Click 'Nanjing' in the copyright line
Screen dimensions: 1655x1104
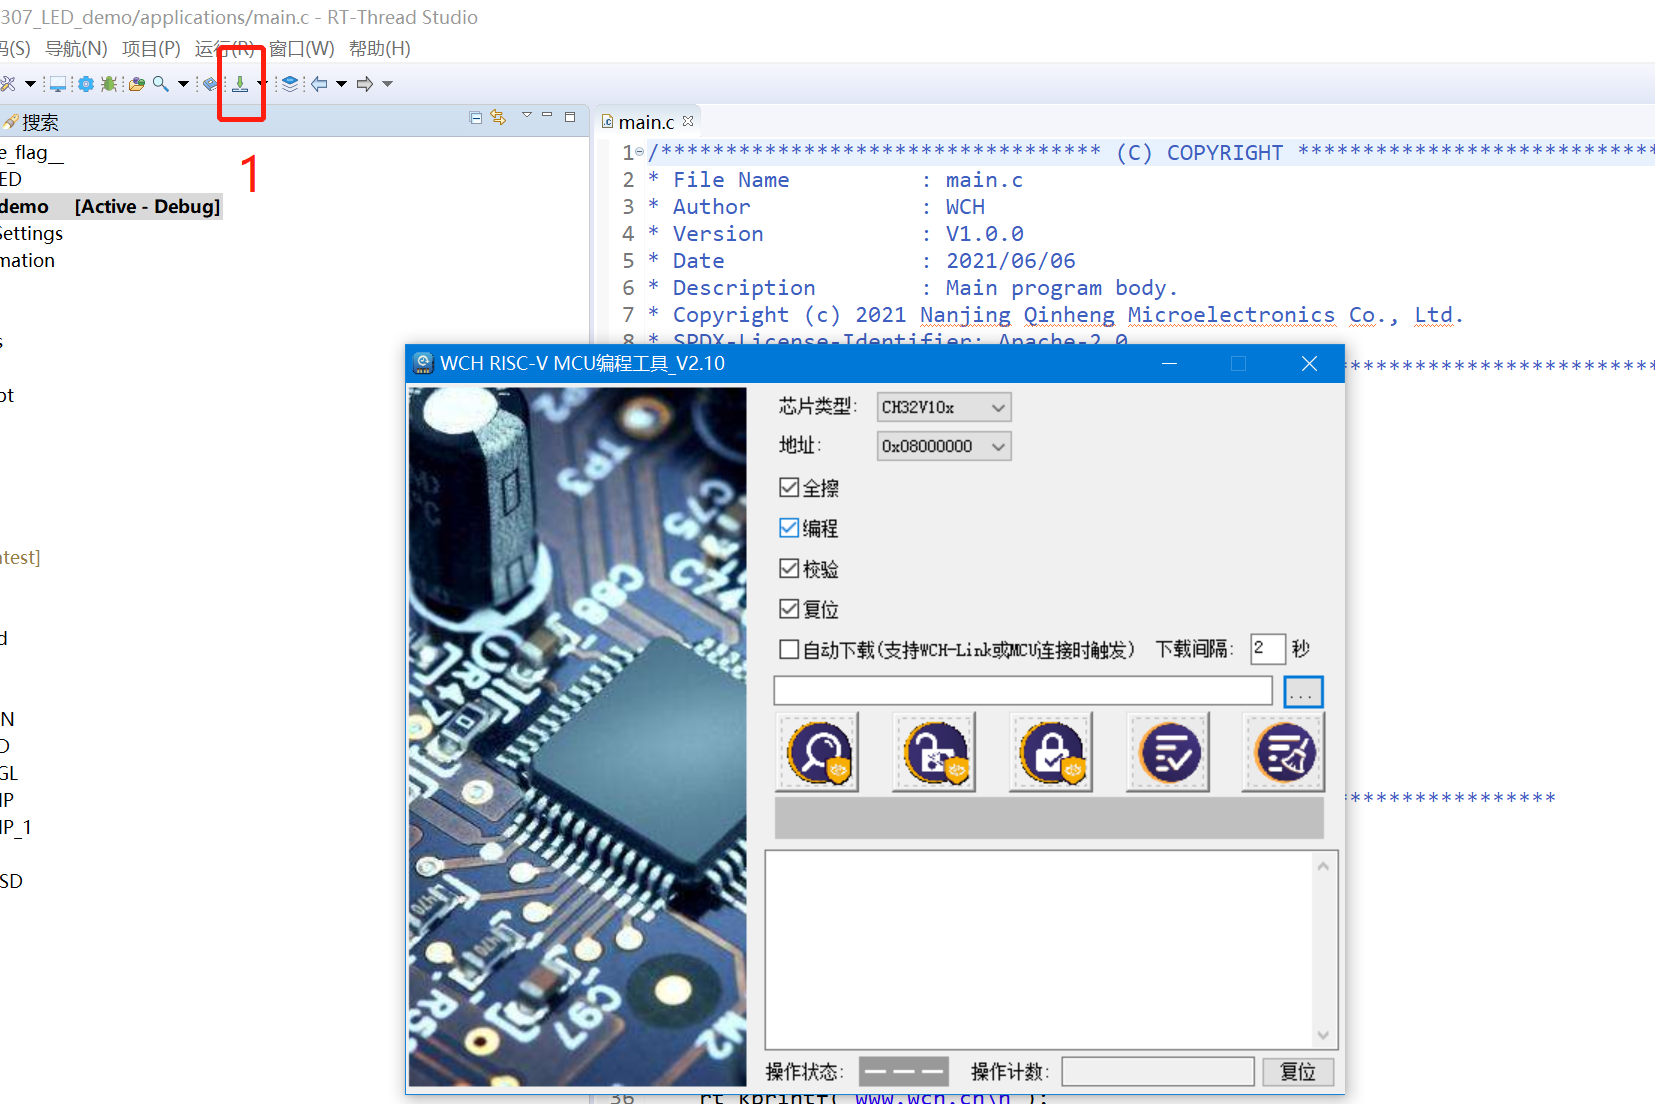pos(965,315)
